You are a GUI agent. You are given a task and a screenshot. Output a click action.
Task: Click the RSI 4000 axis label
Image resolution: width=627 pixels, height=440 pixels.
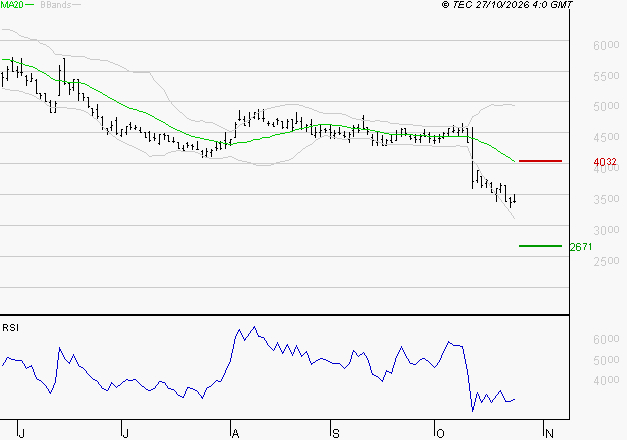(606, 380)
